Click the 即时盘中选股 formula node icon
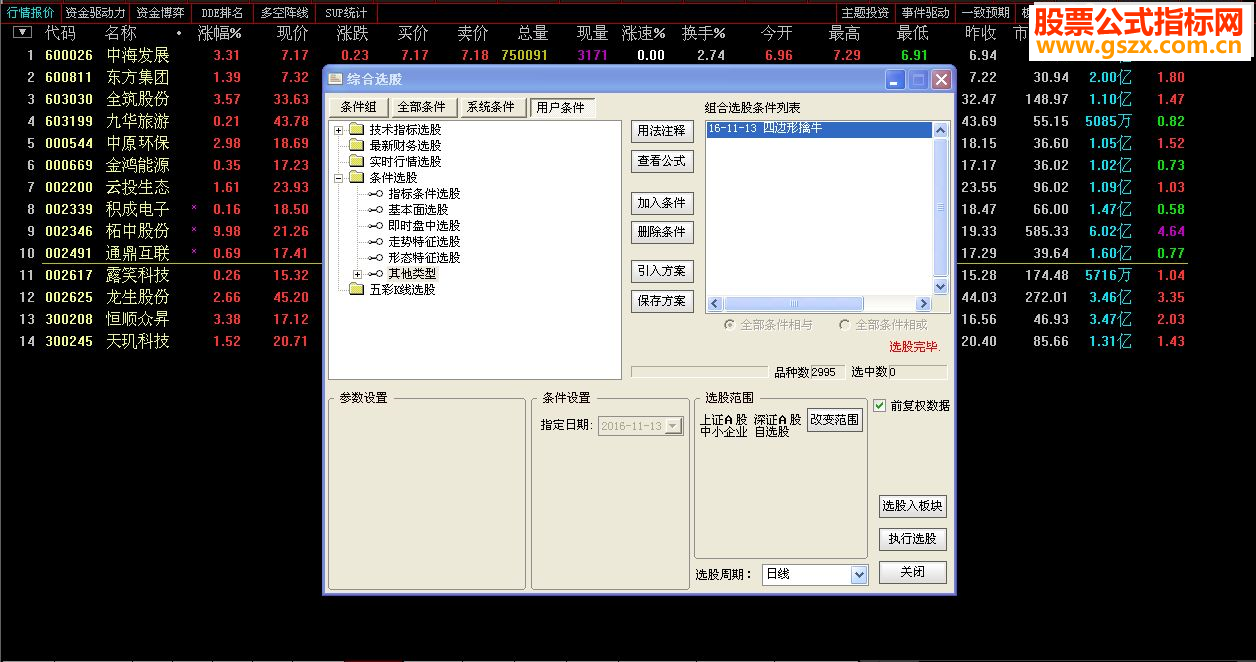1256x662 pixels. tap(376, 226)
